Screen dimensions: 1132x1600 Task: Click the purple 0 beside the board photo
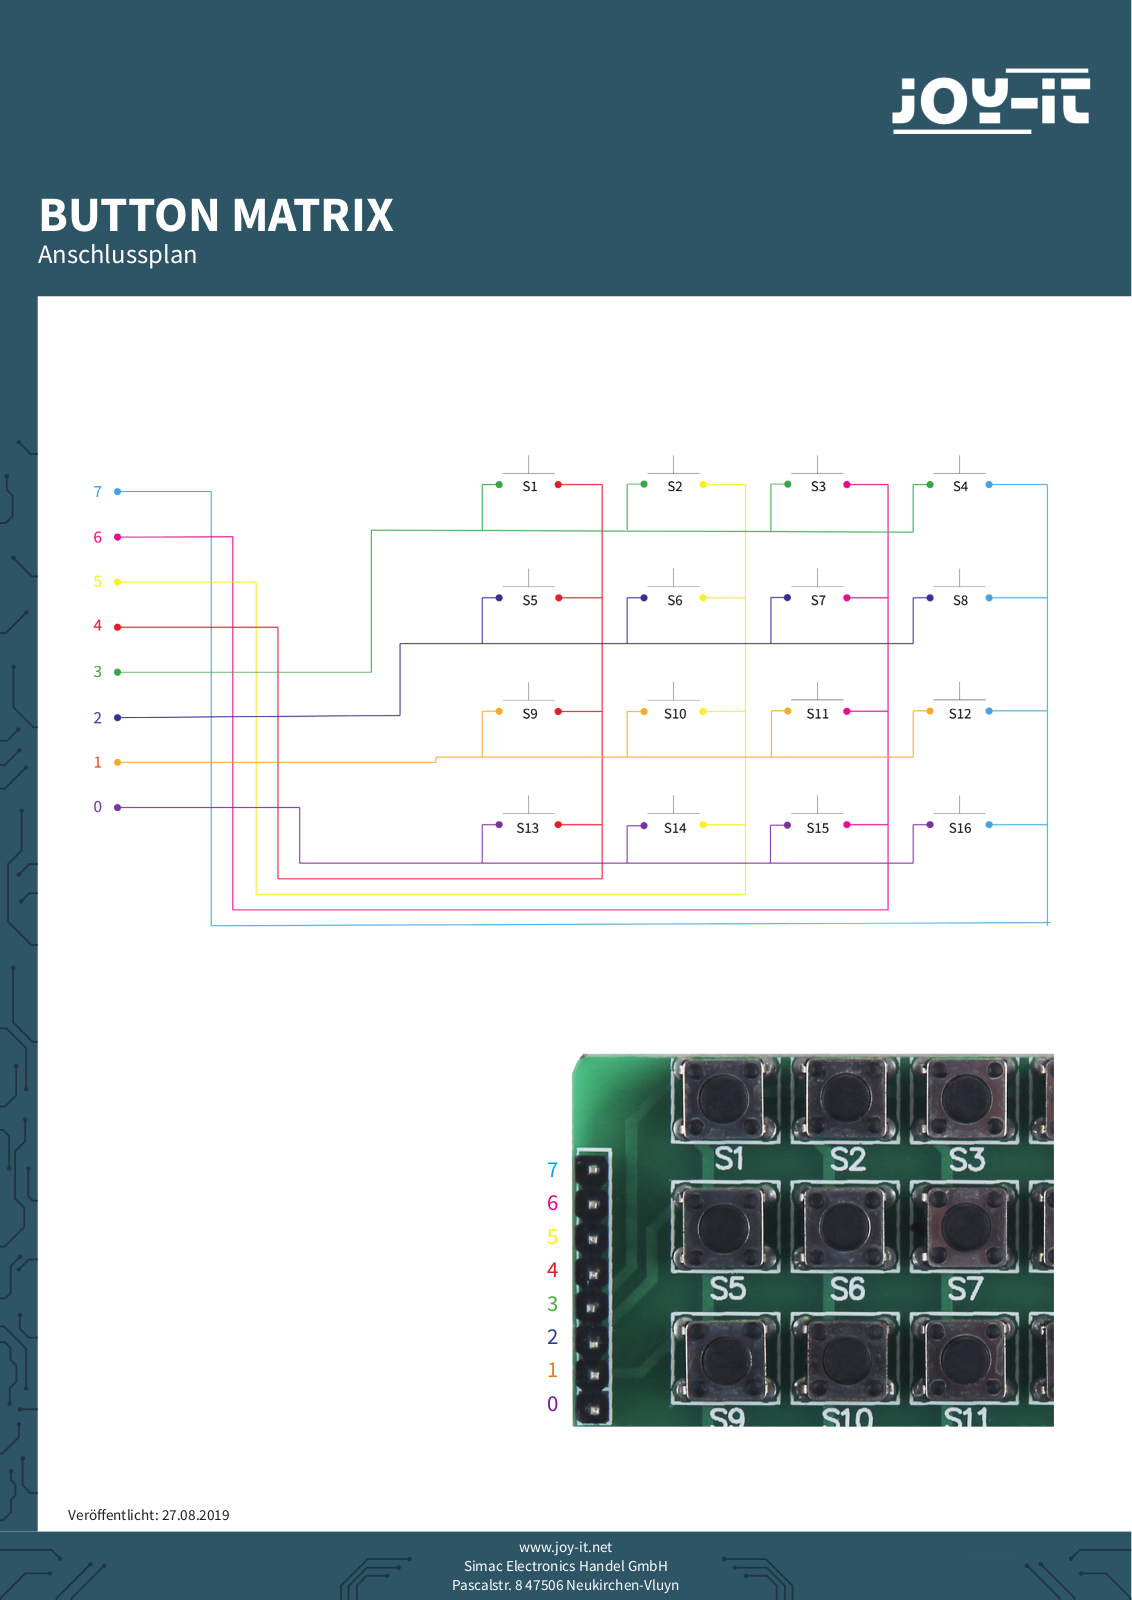(x=552, y=1404)
